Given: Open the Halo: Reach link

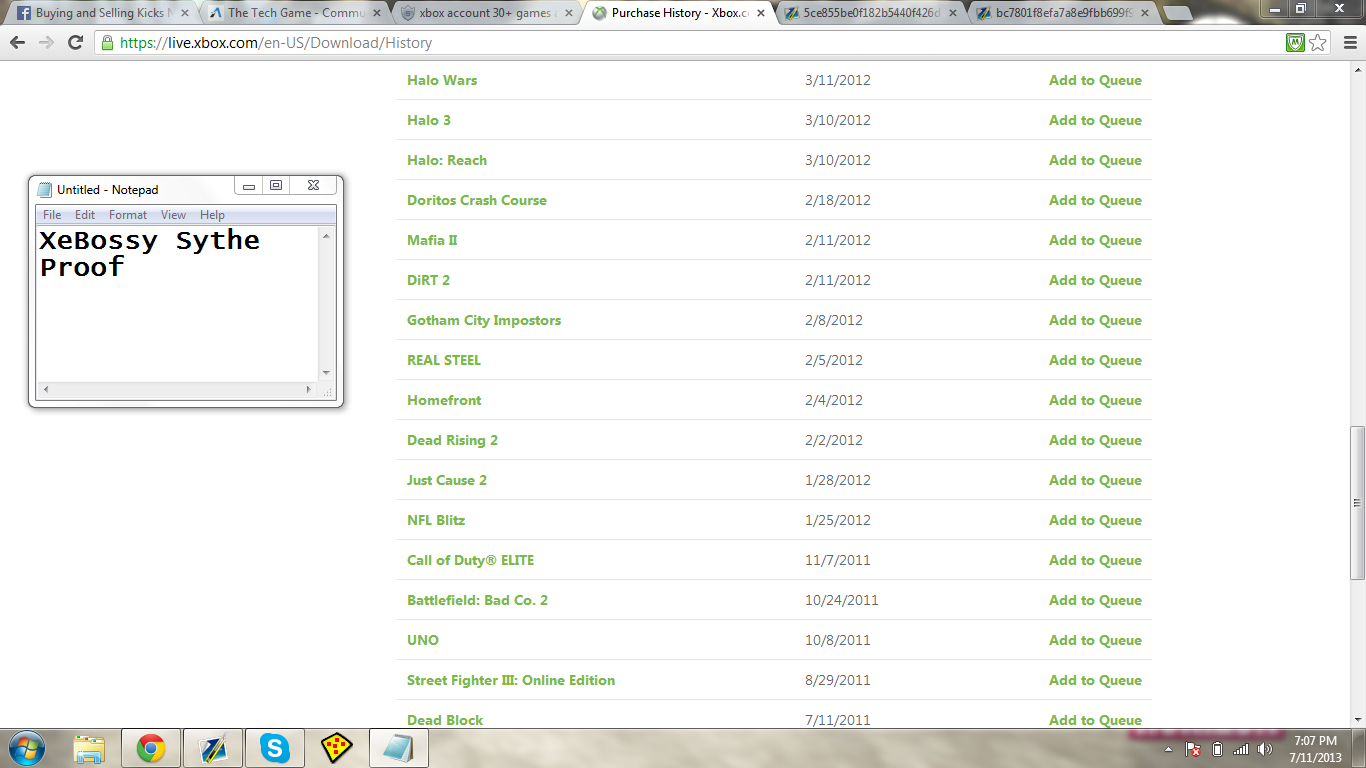Looking at the screenshot, I should pyautogui.click(x=447, y=160).
